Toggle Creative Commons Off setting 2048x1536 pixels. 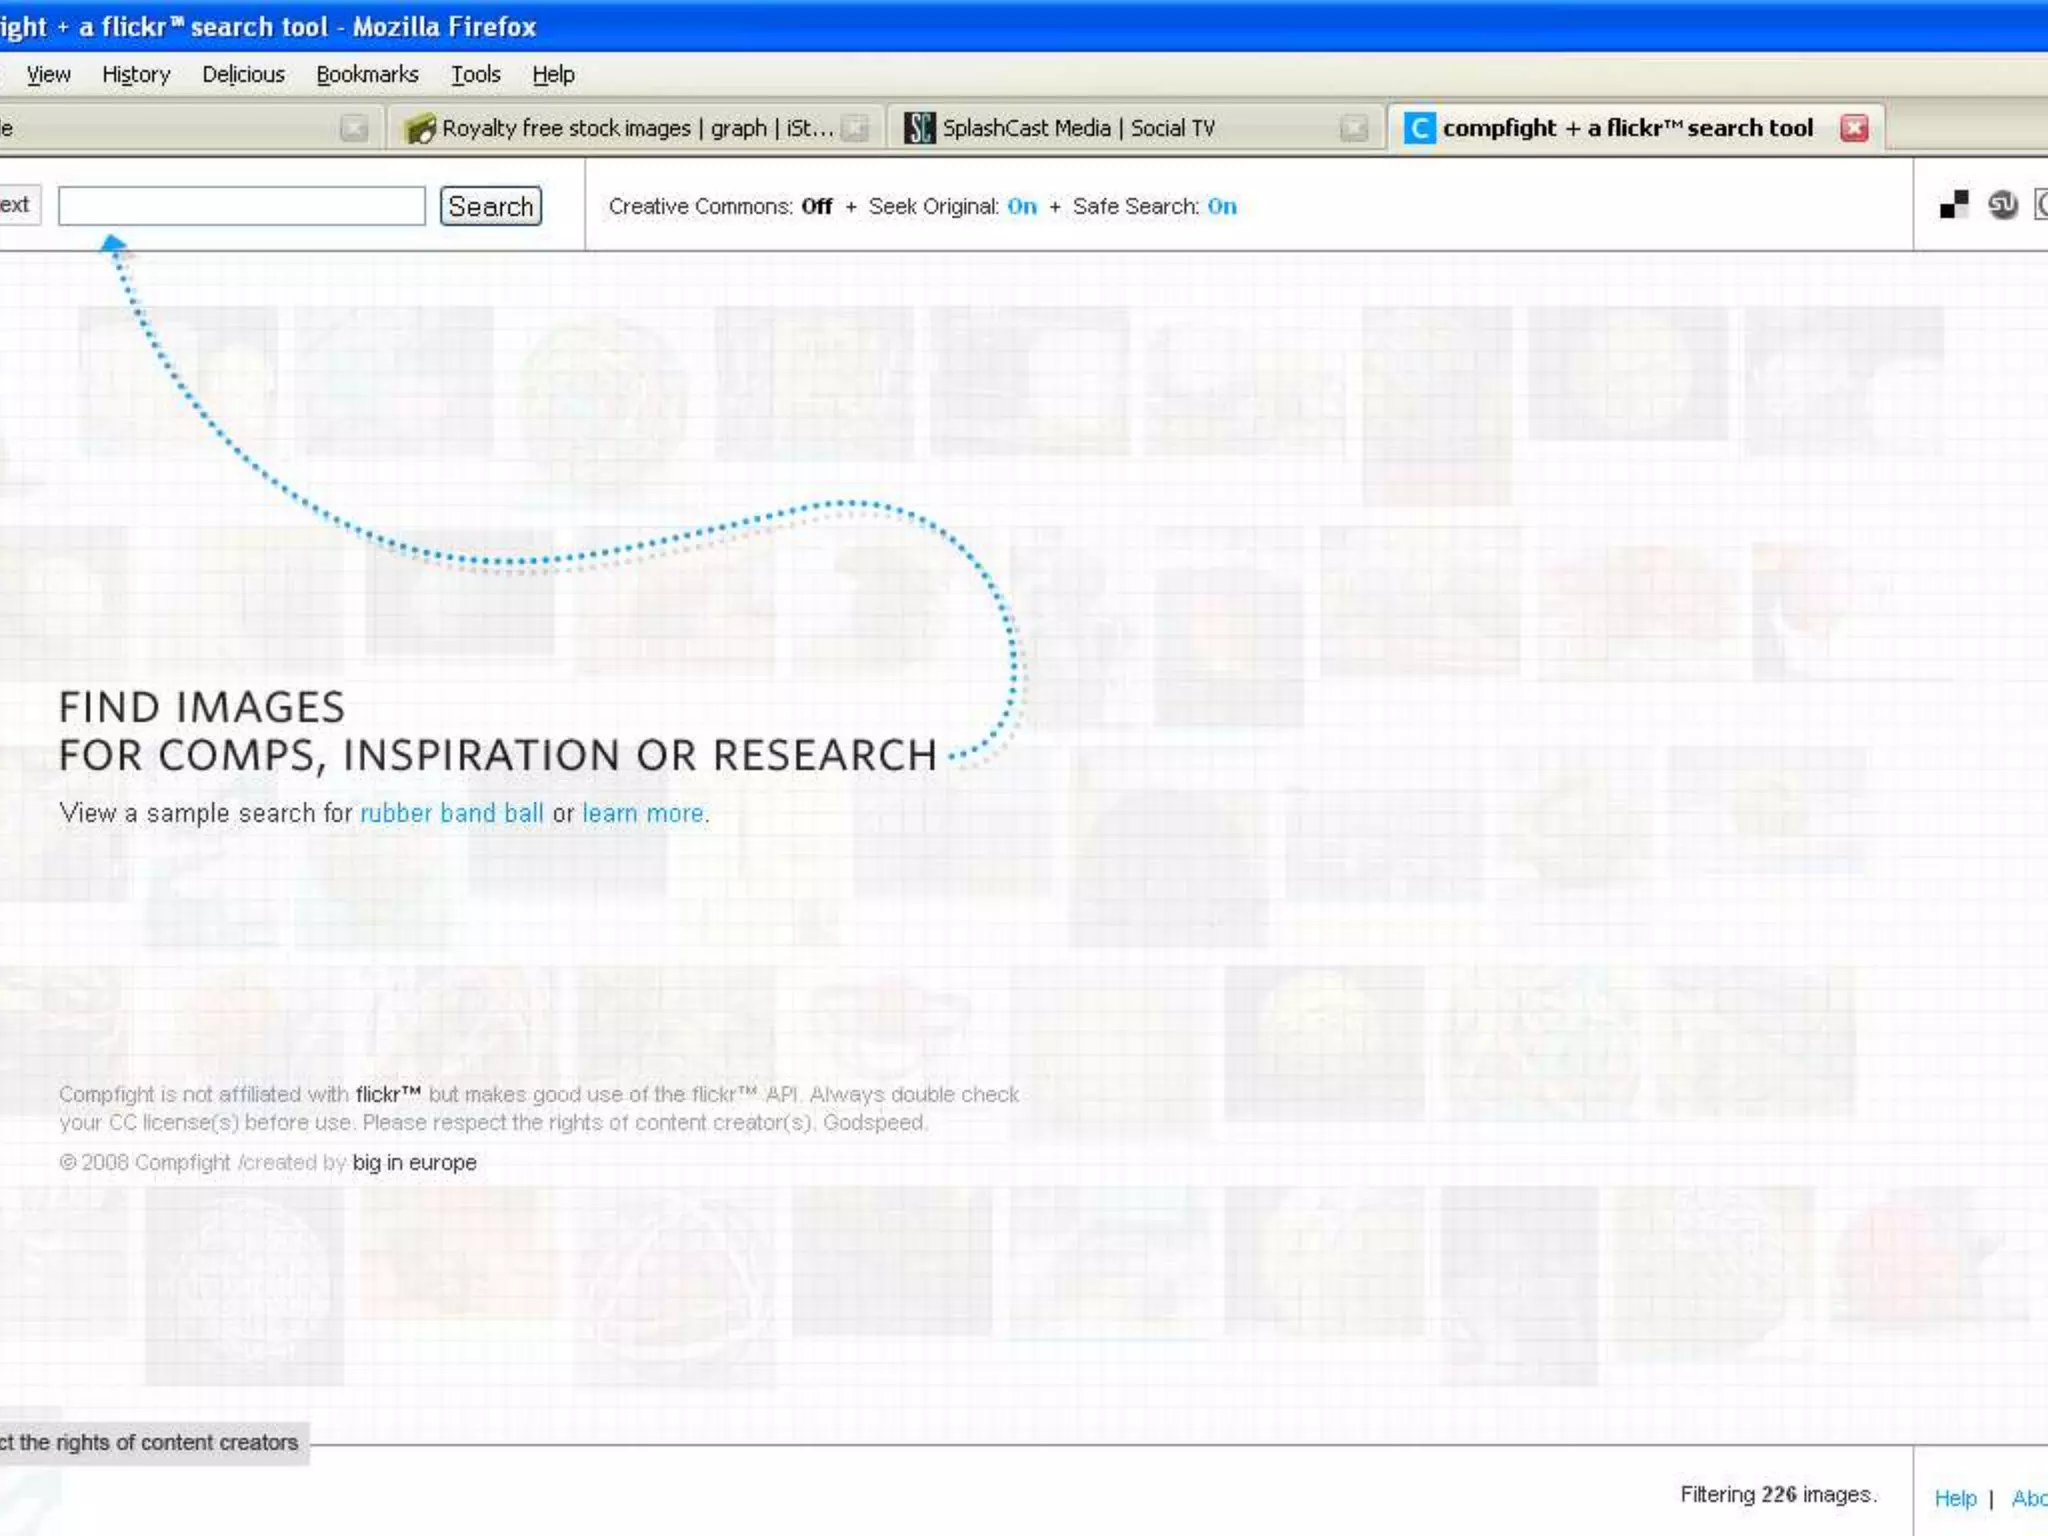point(816,206)
